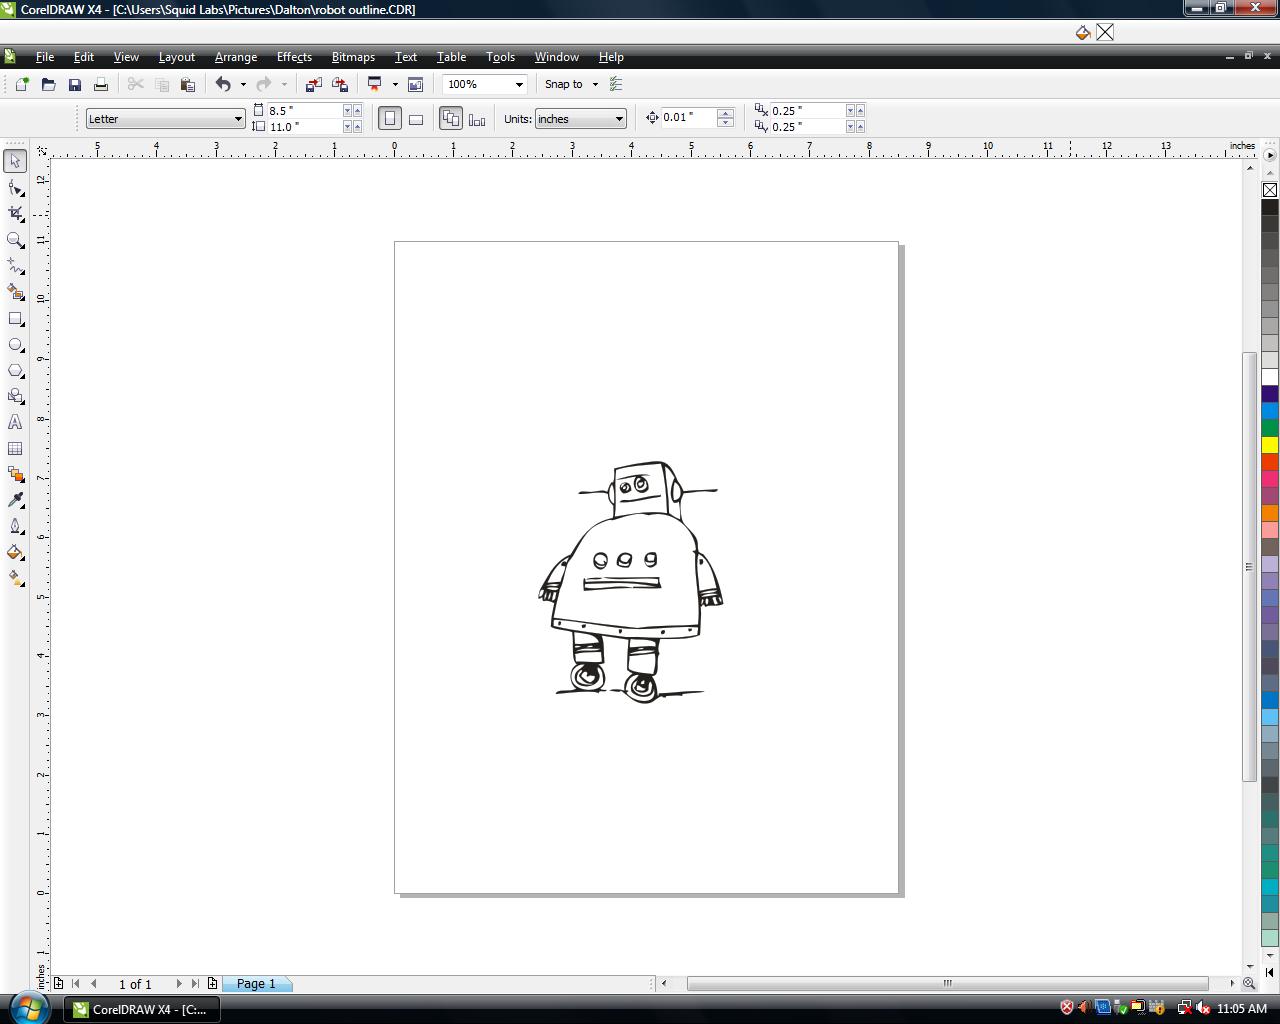Open the Edit menu
This screenshot has height=1024, width=1280.
[84, 57]
